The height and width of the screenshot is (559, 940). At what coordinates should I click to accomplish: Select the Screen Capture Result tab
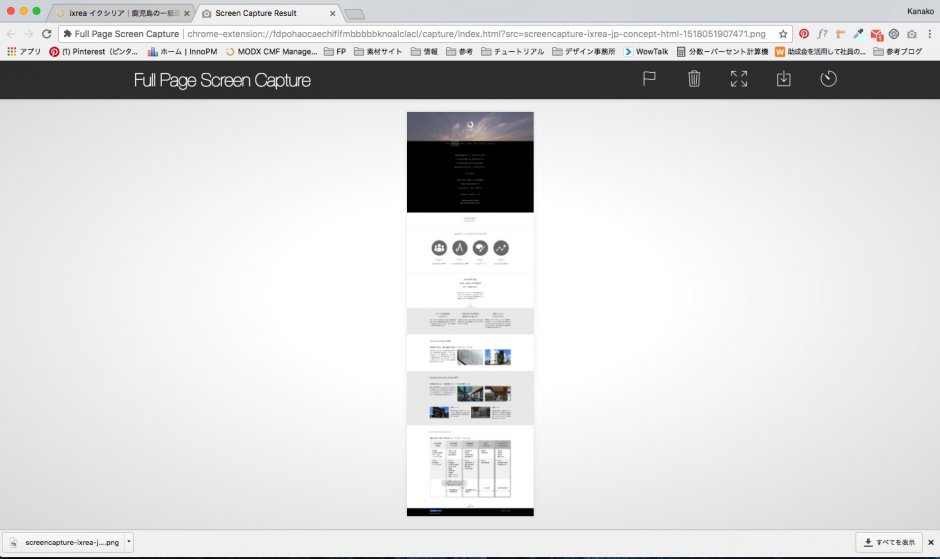[268, 13]
